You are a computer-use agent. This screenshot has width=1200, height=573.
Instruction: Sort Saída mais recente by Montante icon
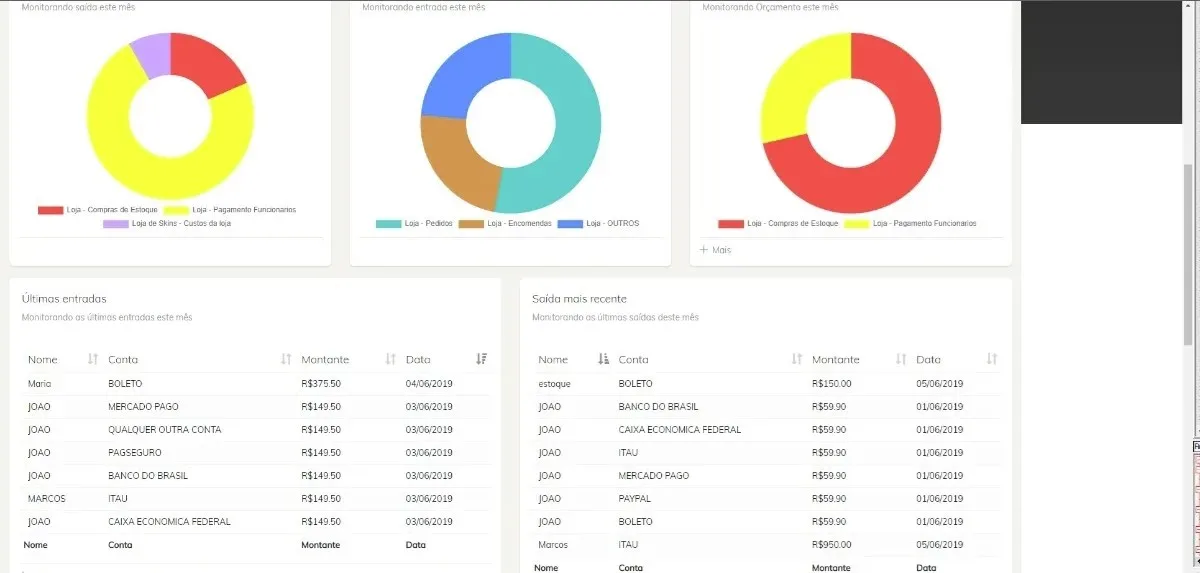click(x=901, y=359)
